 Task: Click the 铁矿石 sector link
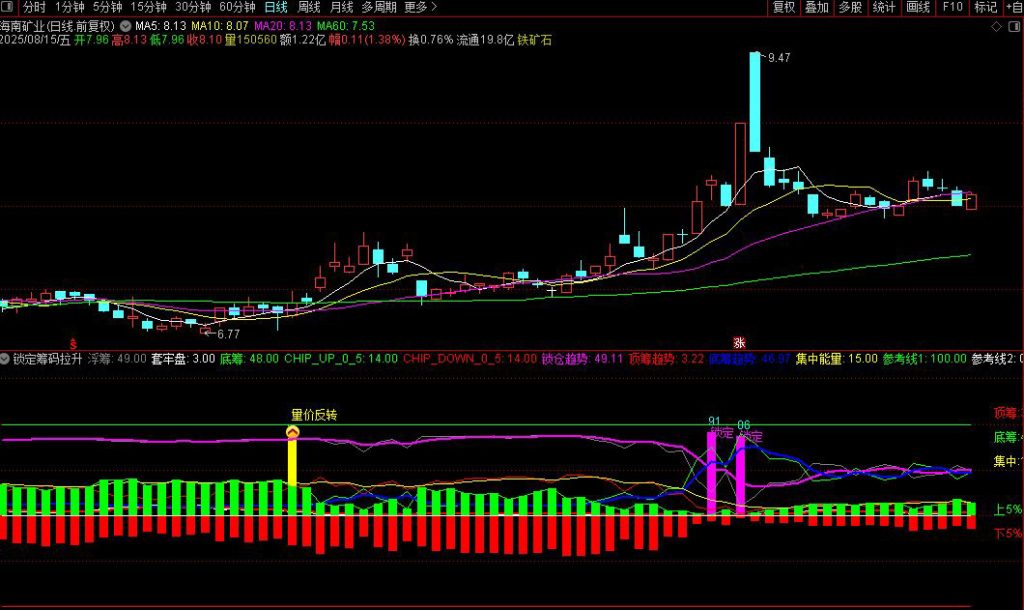point(534,40)
